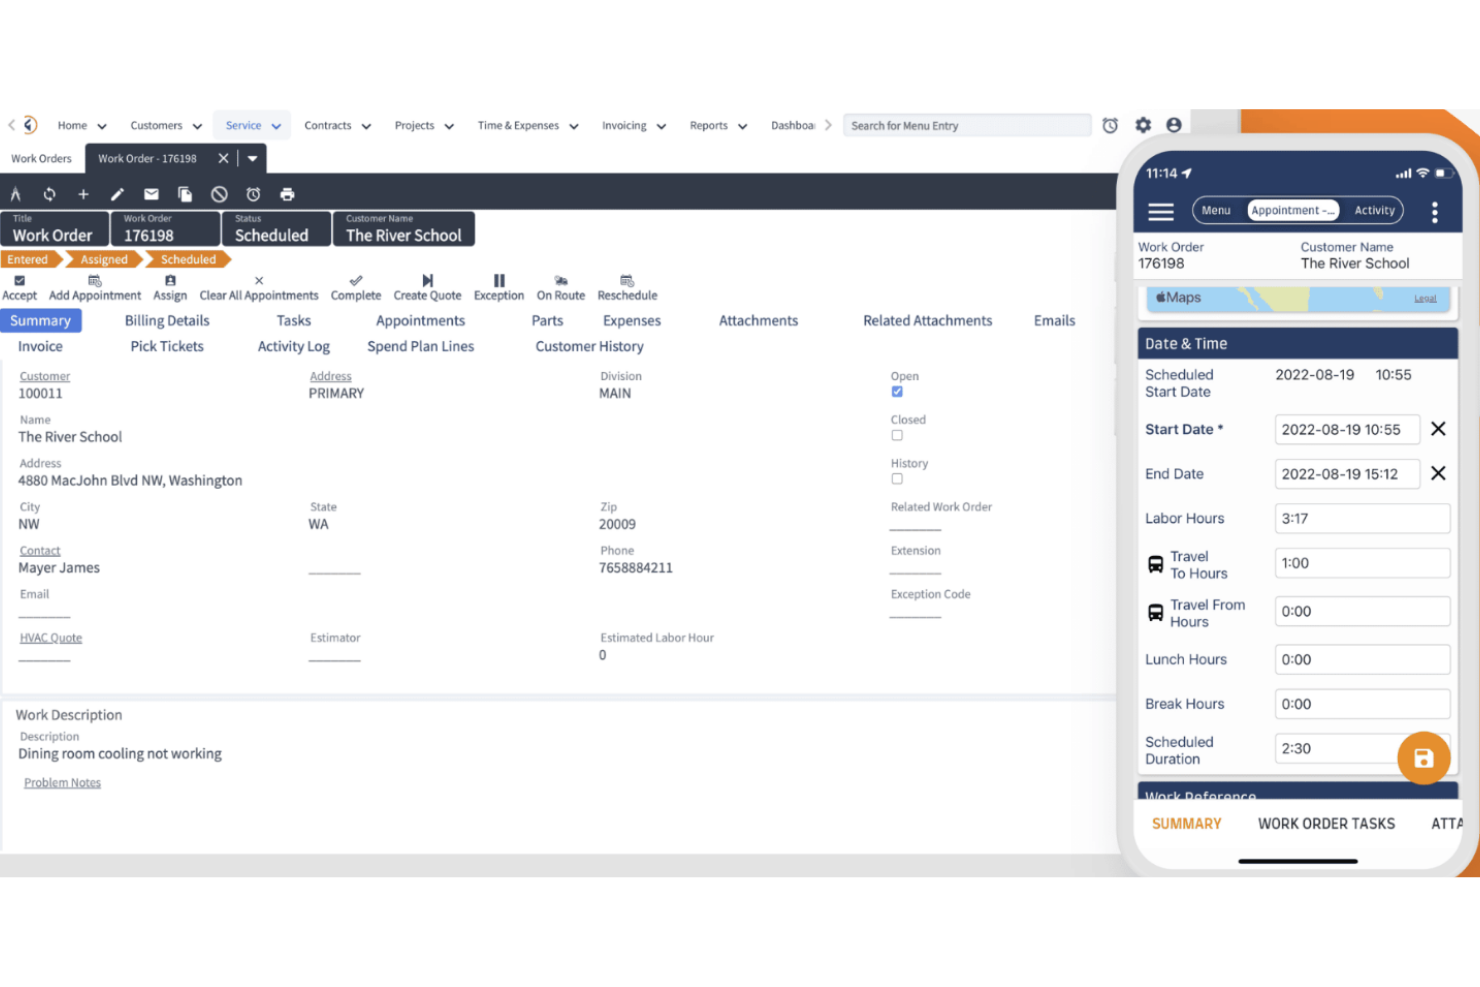Open WORK ORDER TASKS tab in mobile app

[x=1326, y=823]
